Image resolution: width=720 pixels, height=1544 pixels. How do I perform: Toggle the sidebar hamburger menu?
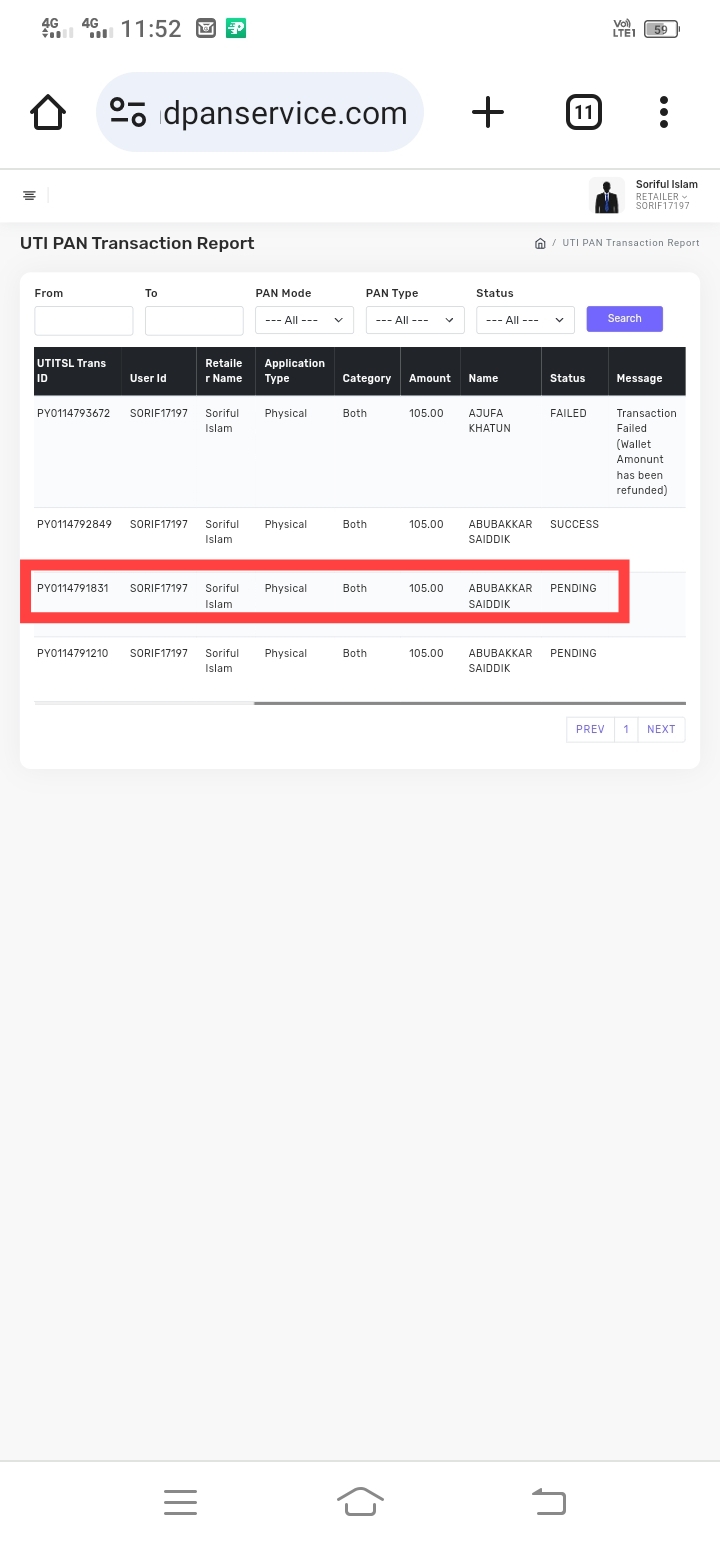pyautogui.click(x=30, y=195)
